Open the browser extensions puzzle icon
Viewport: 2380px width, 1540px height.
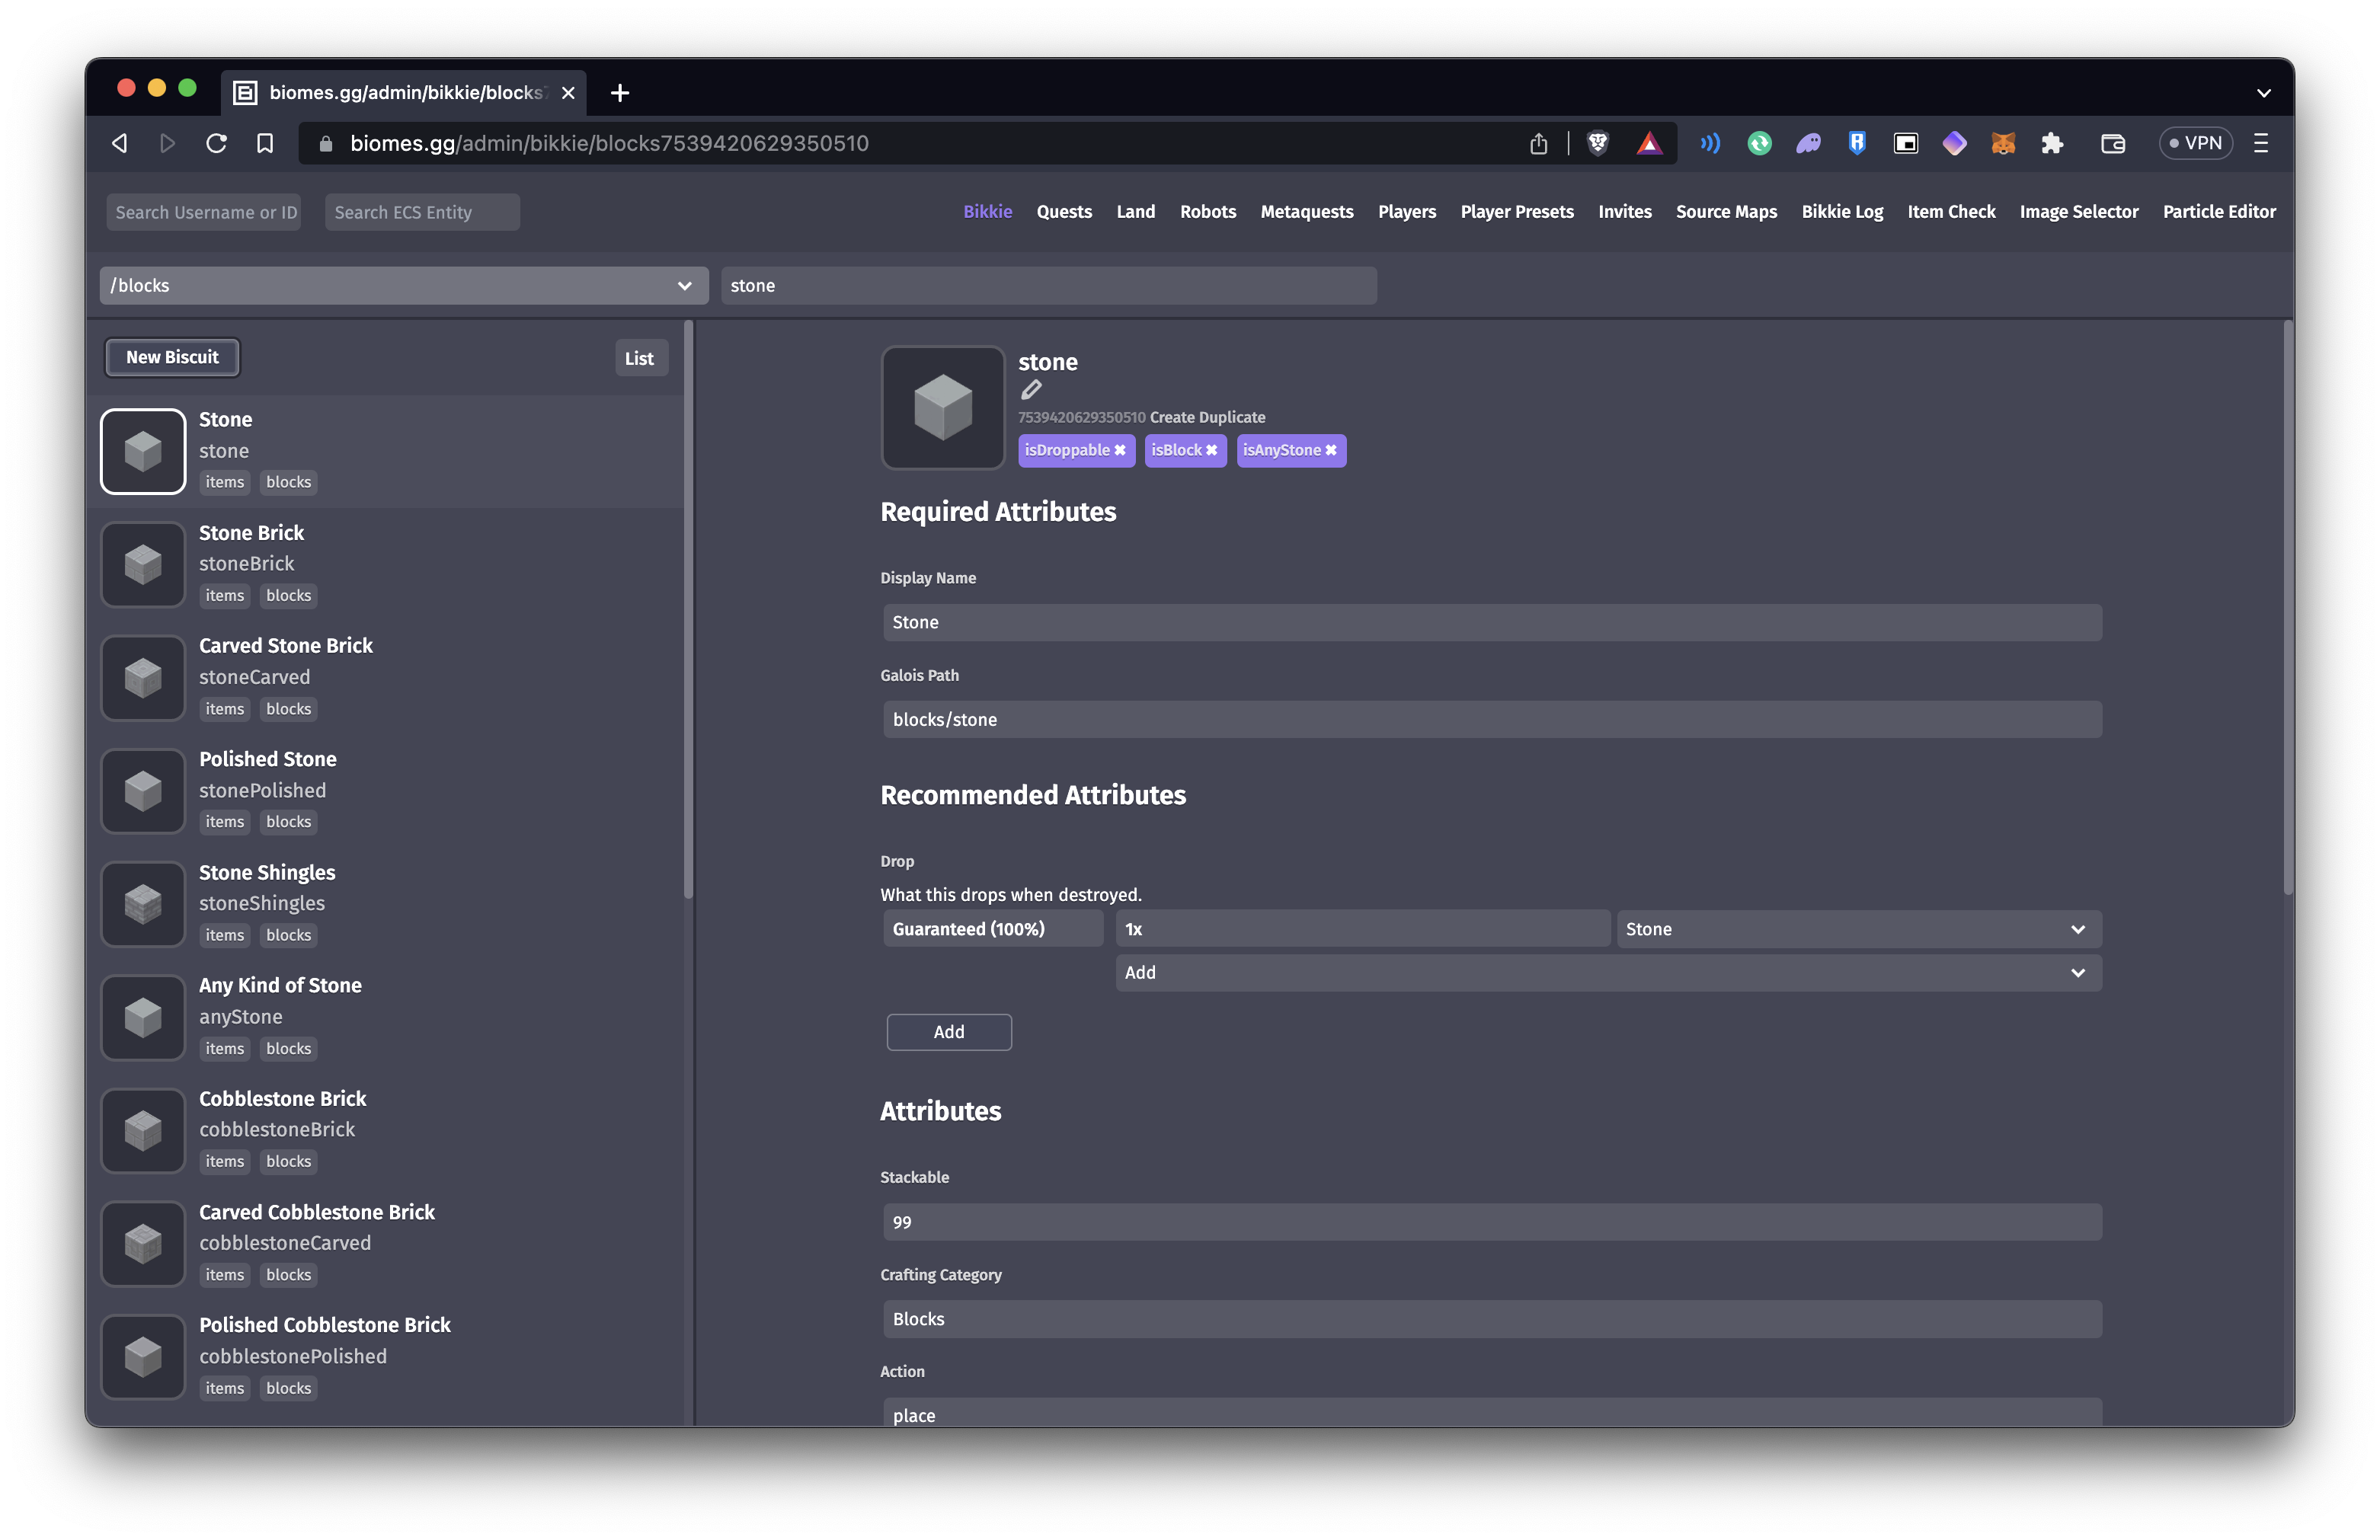click(x=2052, y=143)
